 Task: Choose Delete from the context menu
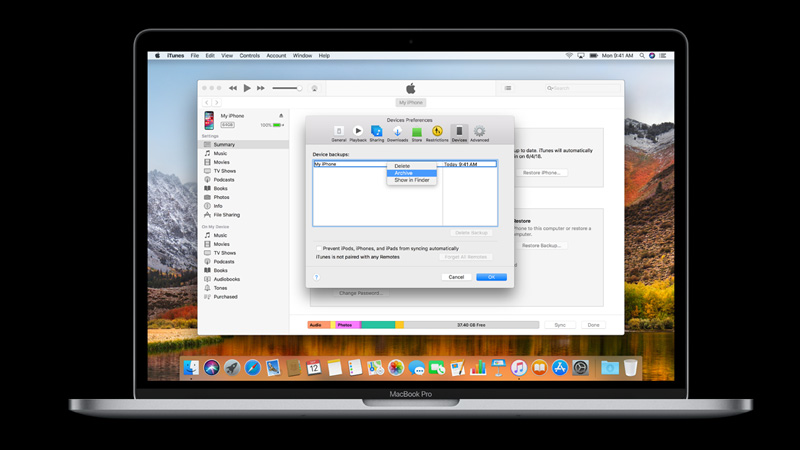412,166
